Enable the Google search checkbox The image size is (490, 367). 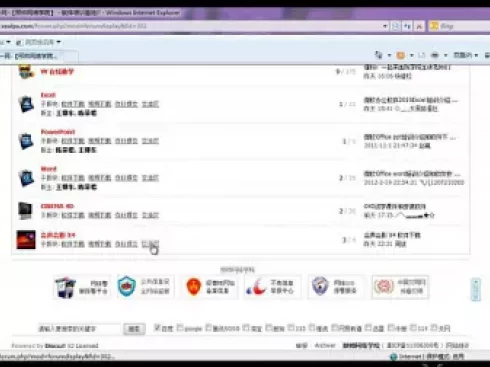pyautogui.click(x=180, y=328)
